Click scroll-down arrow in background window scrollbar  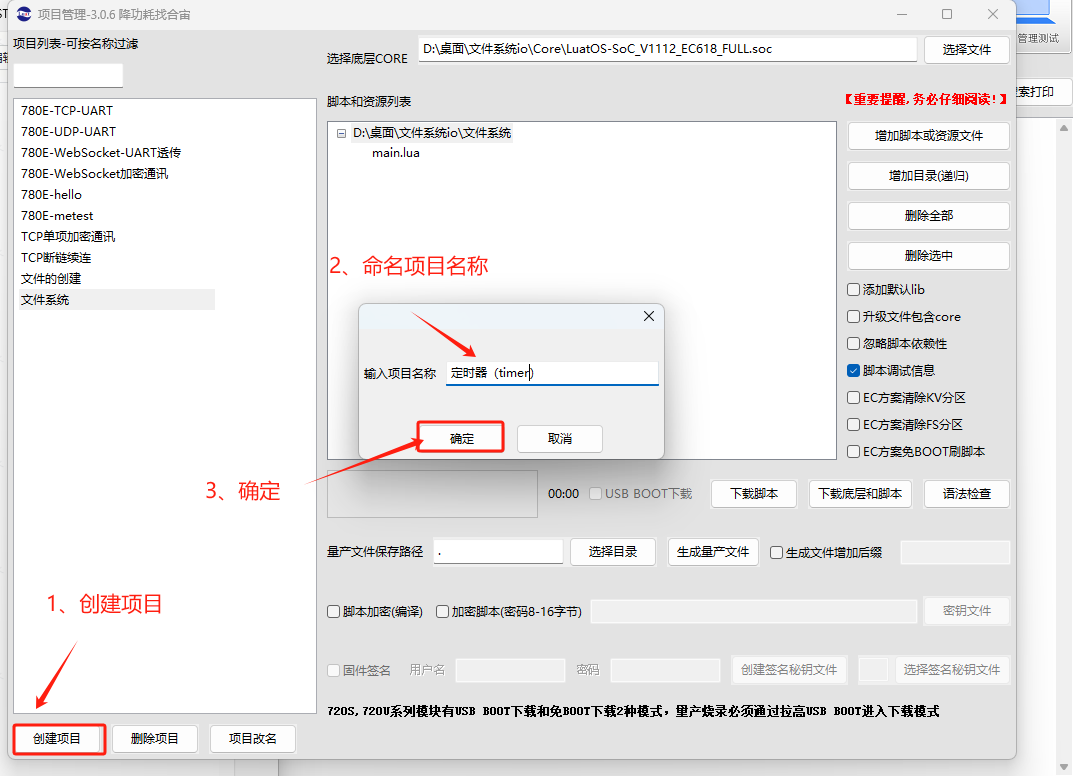click(1063, 766)
